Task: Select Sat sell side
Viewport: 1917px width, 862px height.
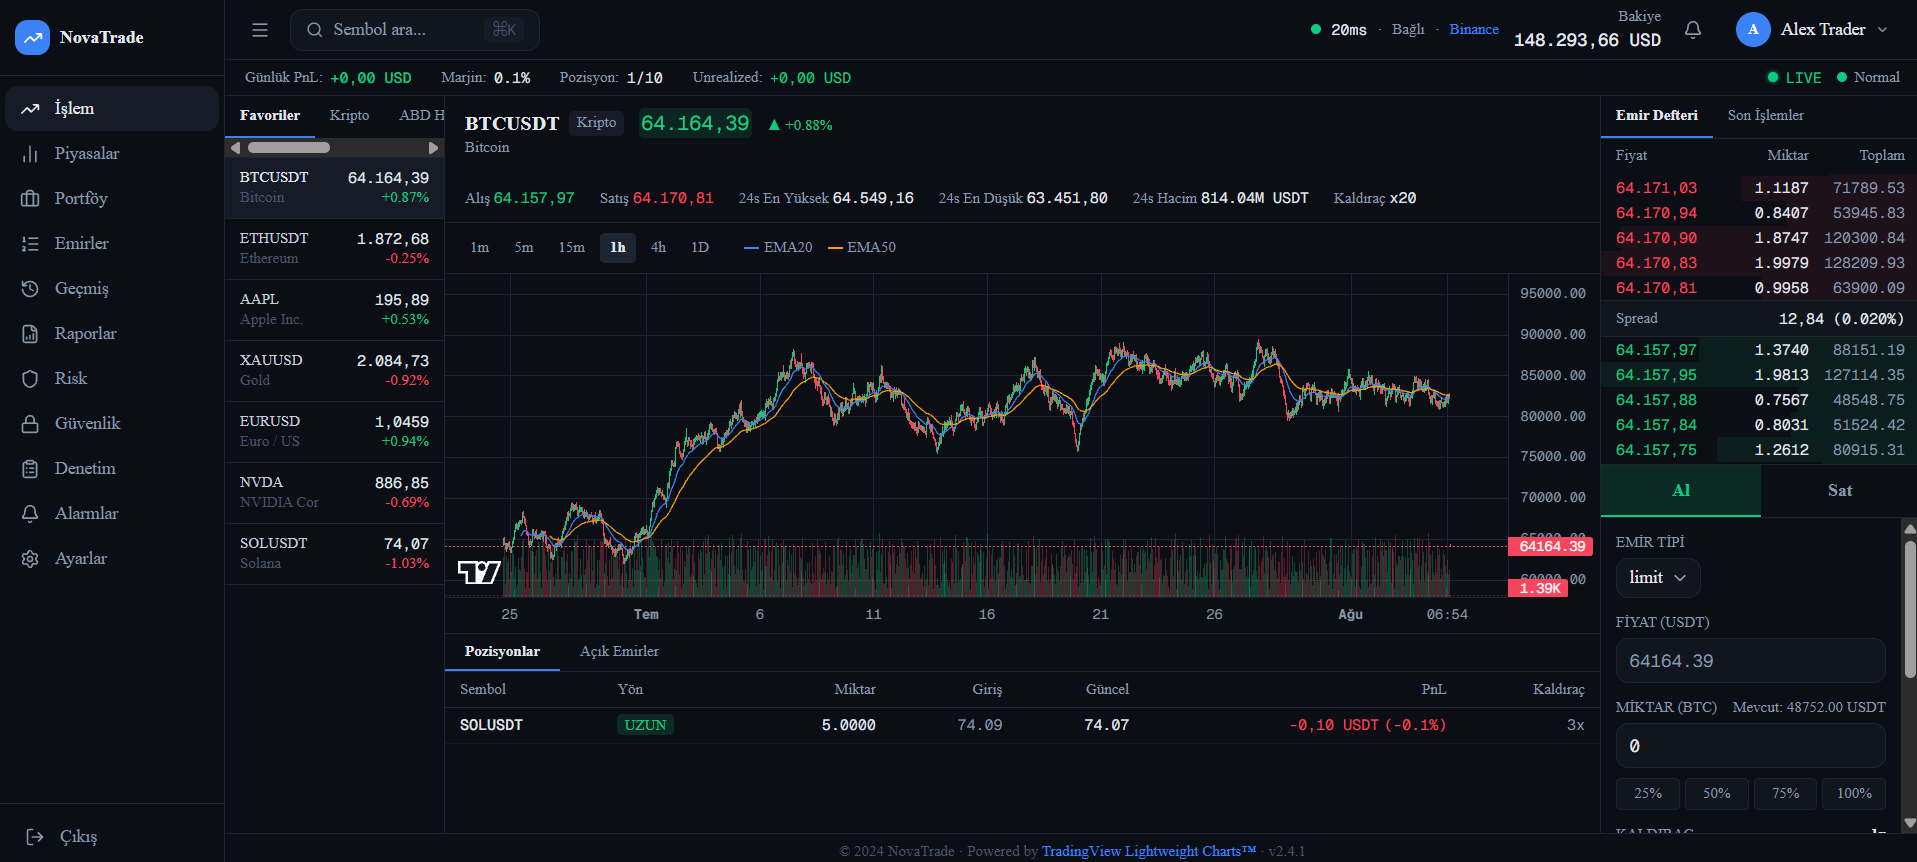Action: [1839, 491]
